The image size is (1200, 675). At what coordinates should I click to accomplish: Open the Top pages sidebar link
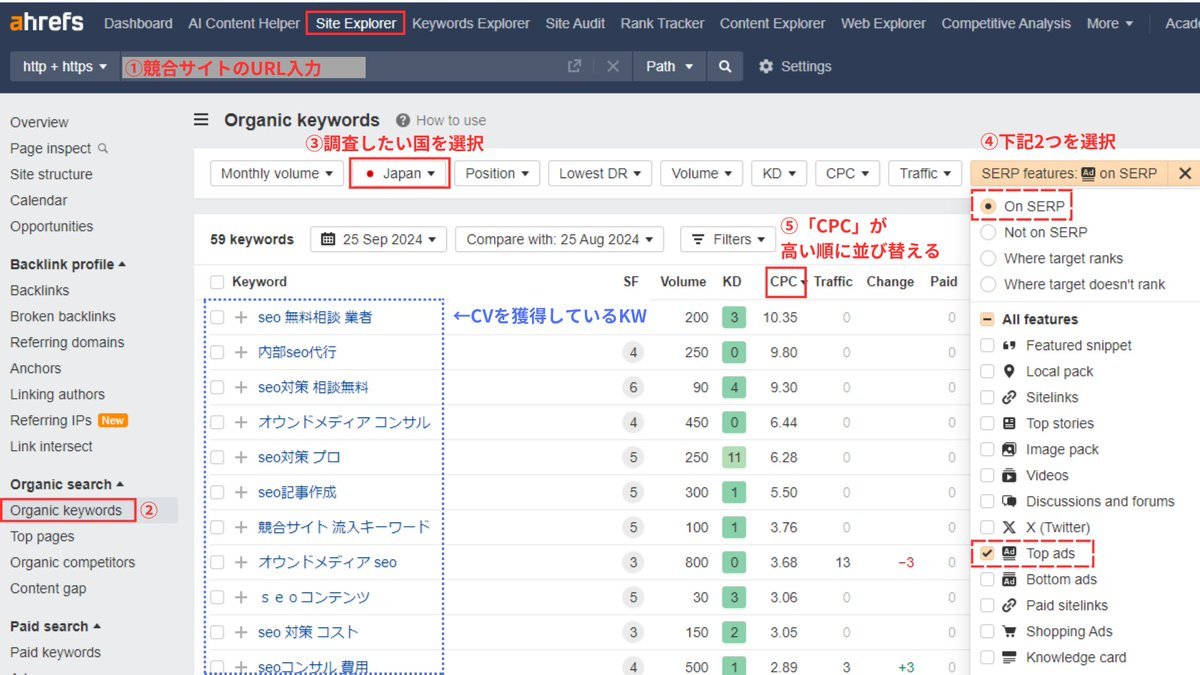click(x=42, y=536)
